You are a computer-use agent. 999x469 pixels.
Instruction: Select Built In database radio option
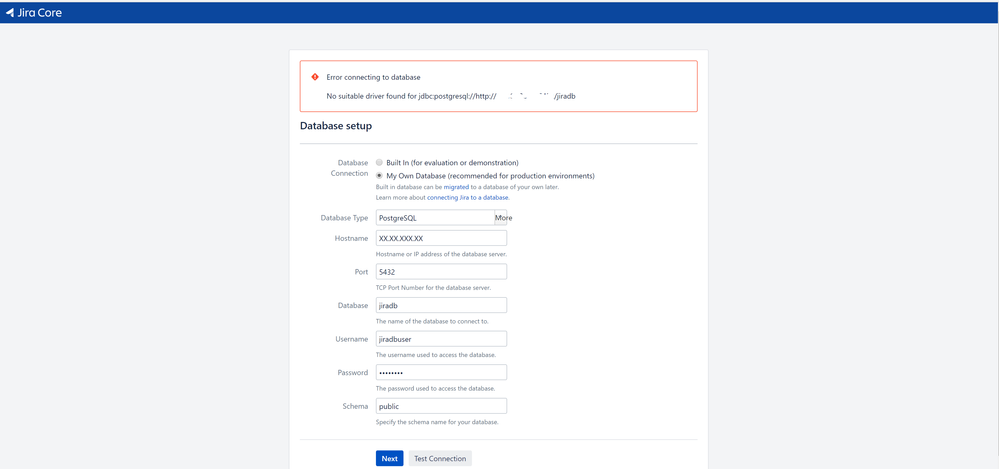coord(379,162)
